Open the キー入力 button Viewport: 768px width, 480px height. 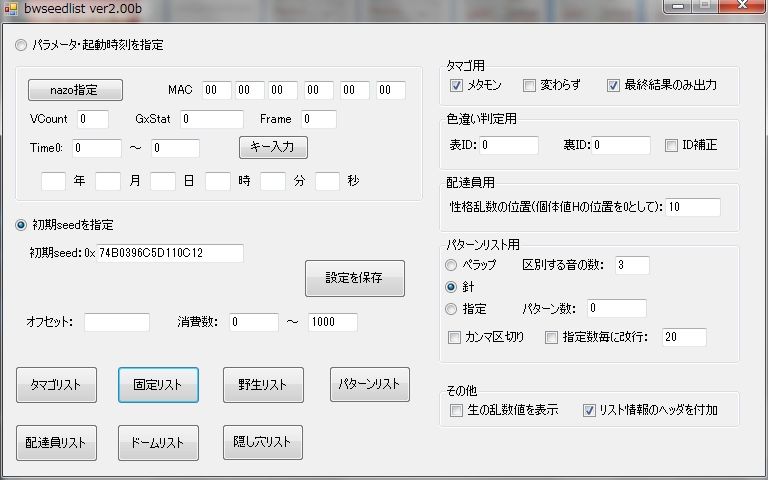[273, 147]
